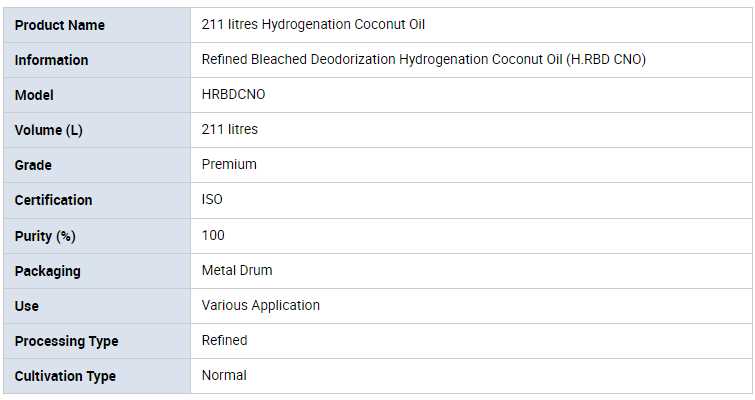Screen dimensions: 755x400
Task: Click the Packaging label cell
Action: [x=47, y=271]
